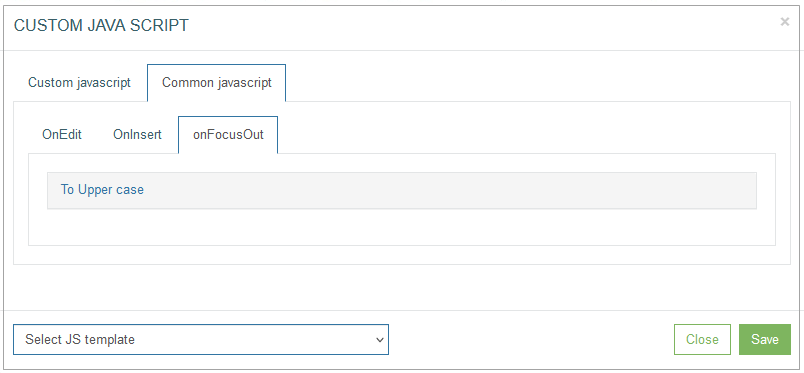Open the template picker showing Select JS template

pos(201,339)
